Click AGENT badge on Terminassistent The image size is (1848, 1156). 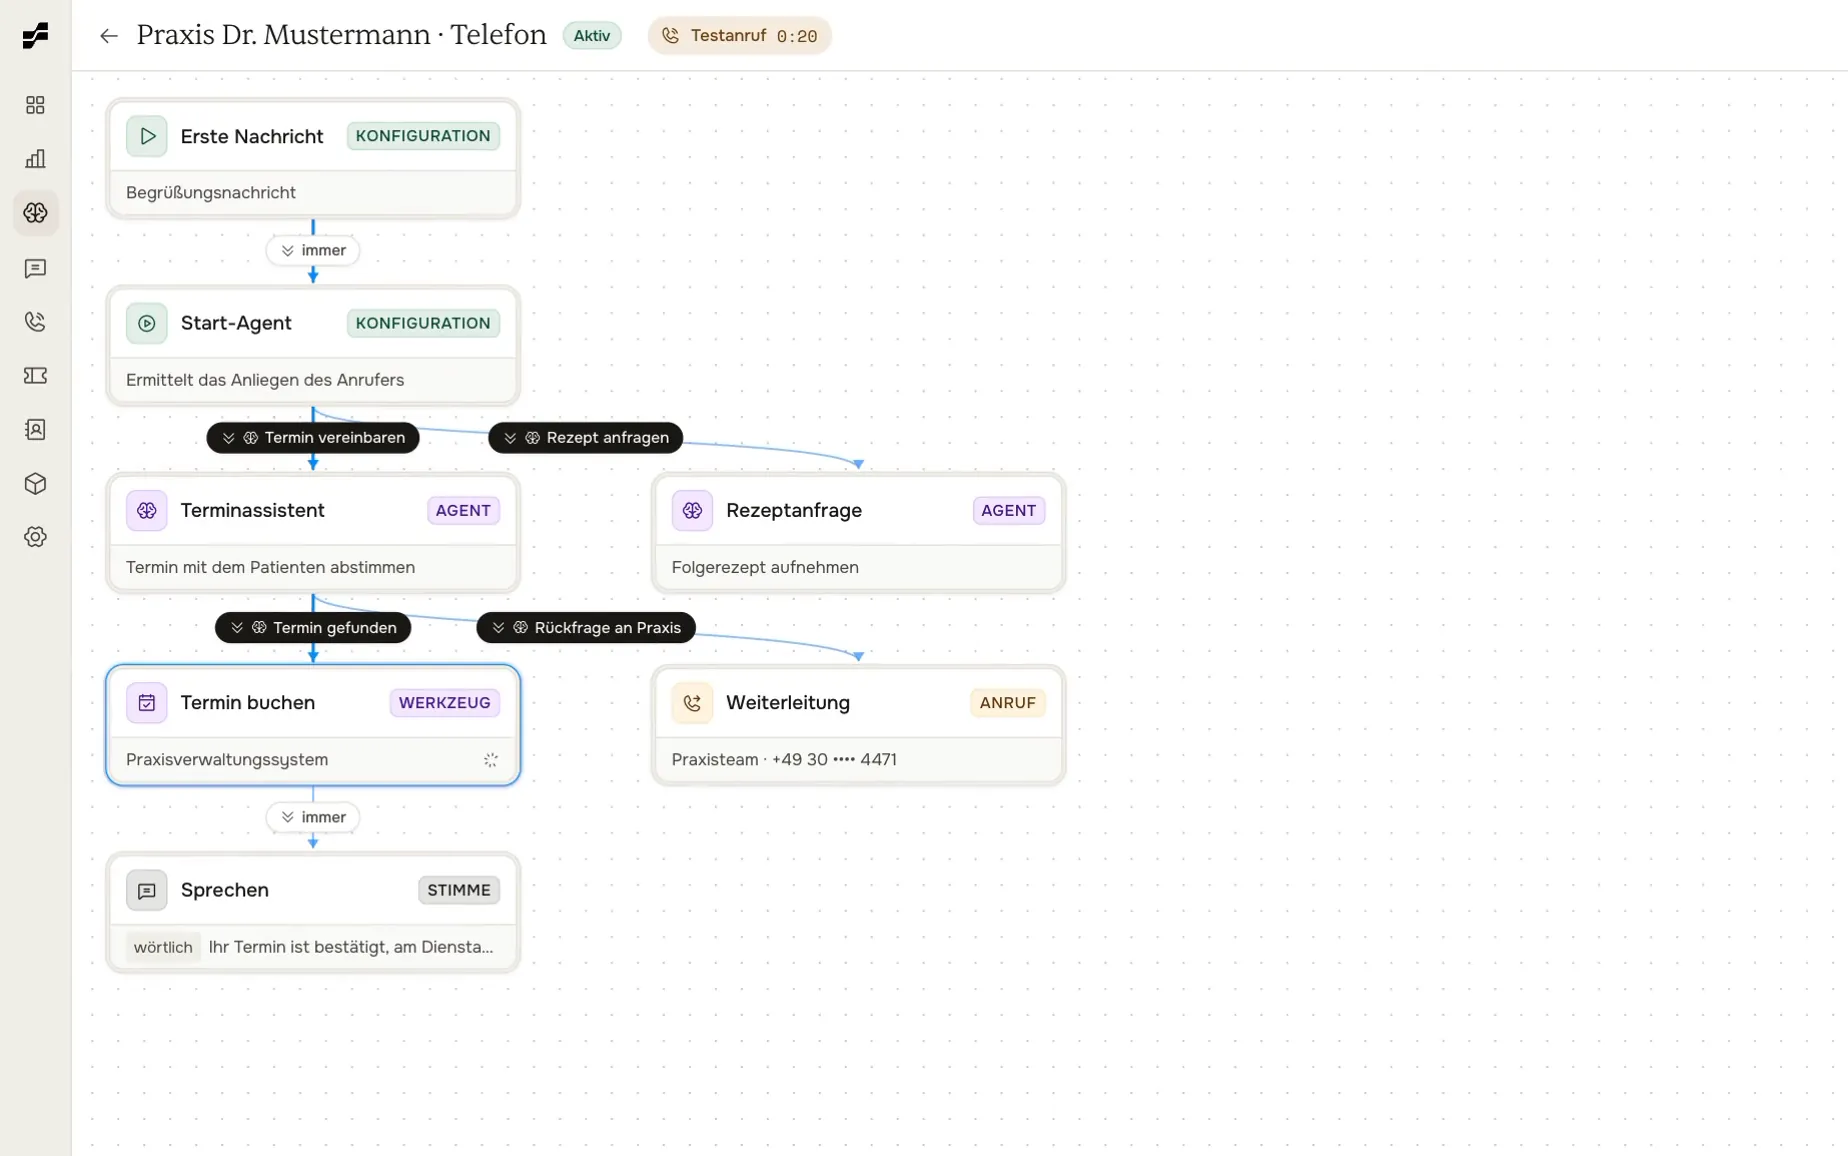(x=463, y=510)
